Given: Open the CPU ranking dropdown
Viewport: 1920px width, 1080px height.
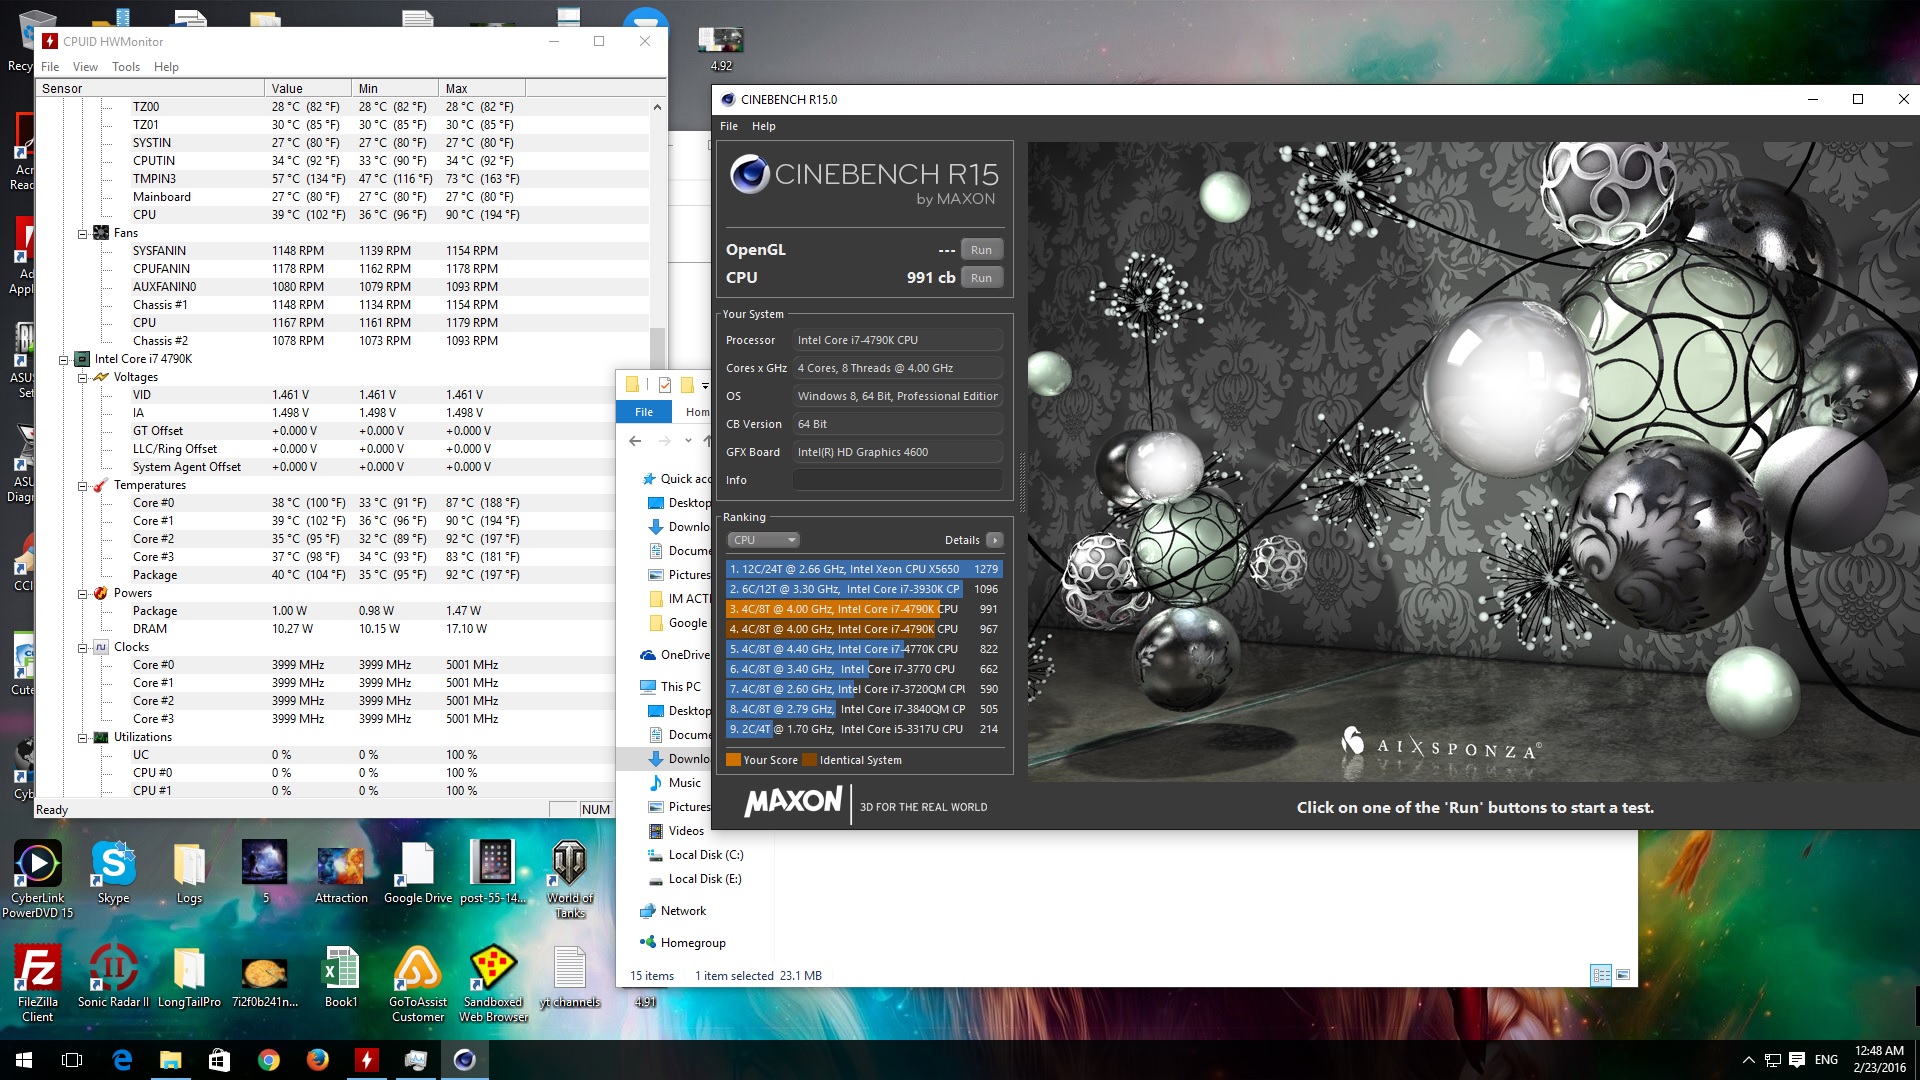Looking at the screenshot, I should [x=763, y=540].
